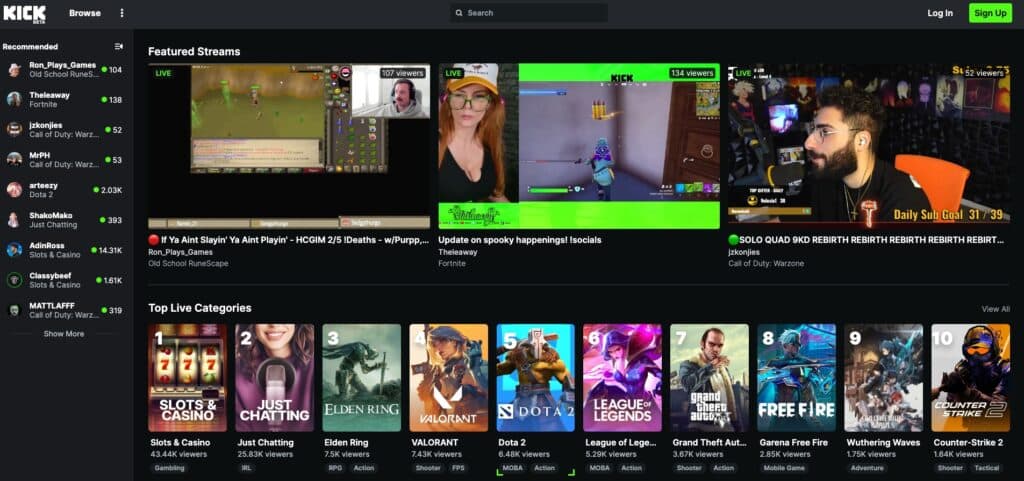This screenshot has width=1024, height=481.
Task: Click the Mobile Game tag
Action: pos(782,468)
